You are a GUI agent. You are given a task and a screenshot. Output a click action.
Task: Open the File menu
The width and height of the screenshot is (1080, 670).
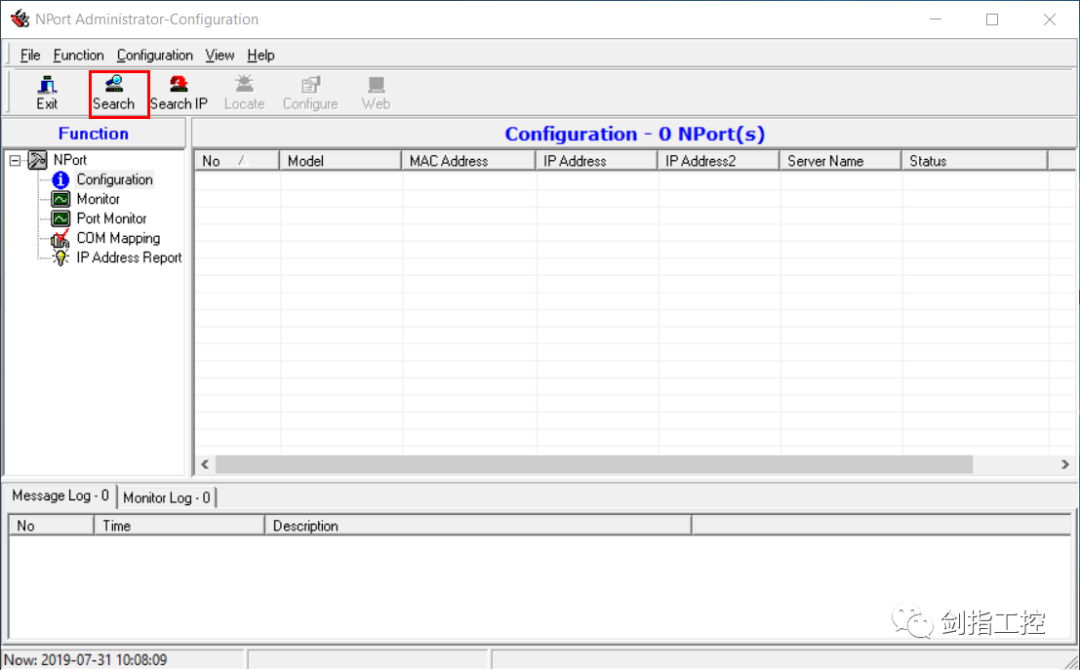[x=30, y=55]
